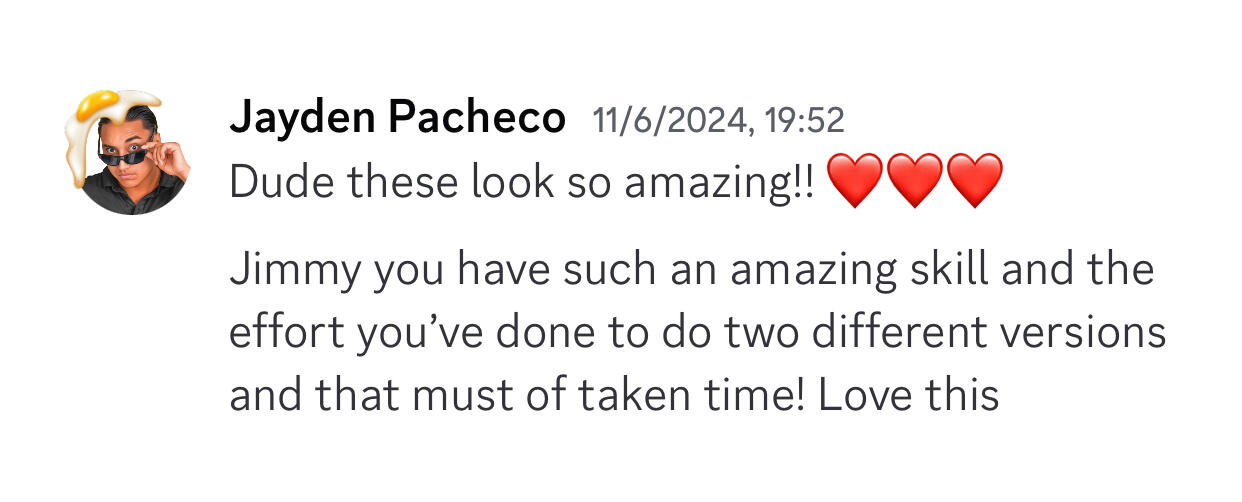Click the word 'Dude' in the message
The height and width of the screenshot is (502, 1242).
tap(272, 181)
